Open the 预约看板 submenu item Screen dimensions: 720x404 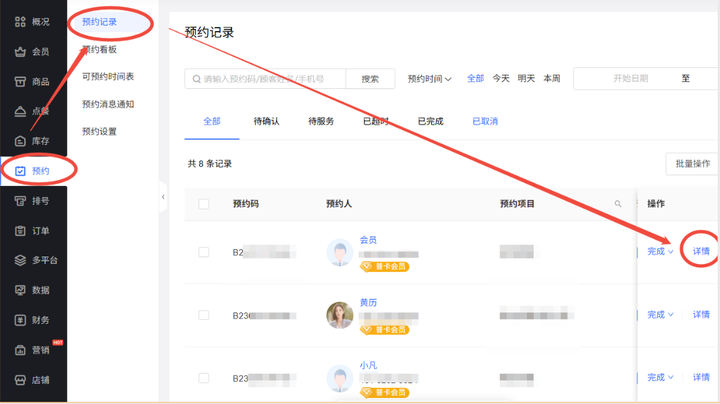pyautogui.click(x=100, y=49)
